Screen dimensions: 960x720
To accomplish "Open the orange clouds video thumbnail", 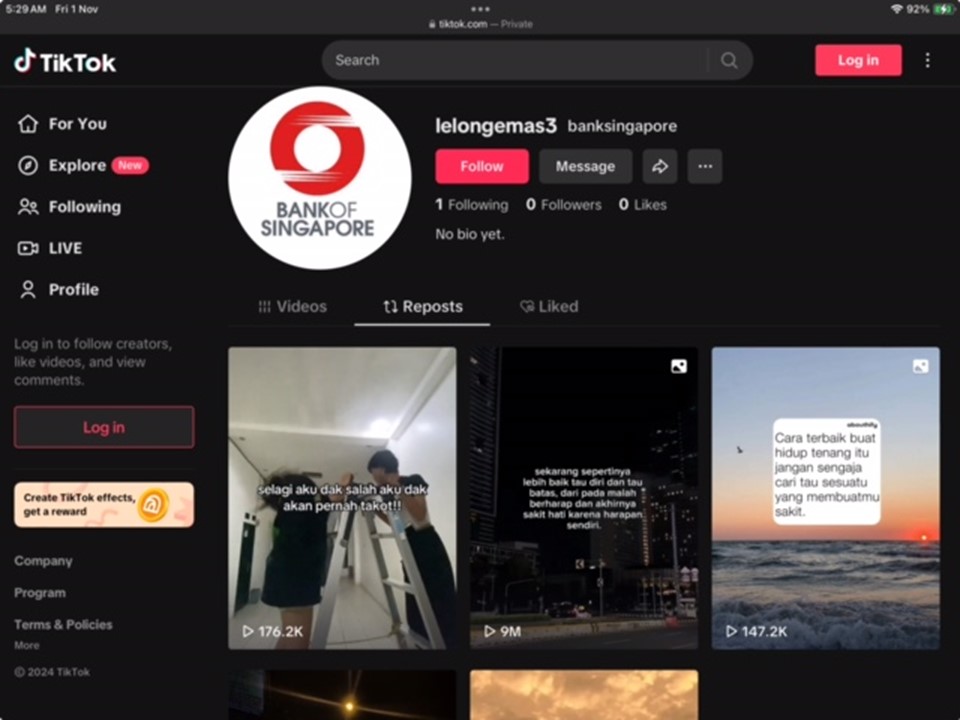I will pyautogui.click(x=583, y=695).
